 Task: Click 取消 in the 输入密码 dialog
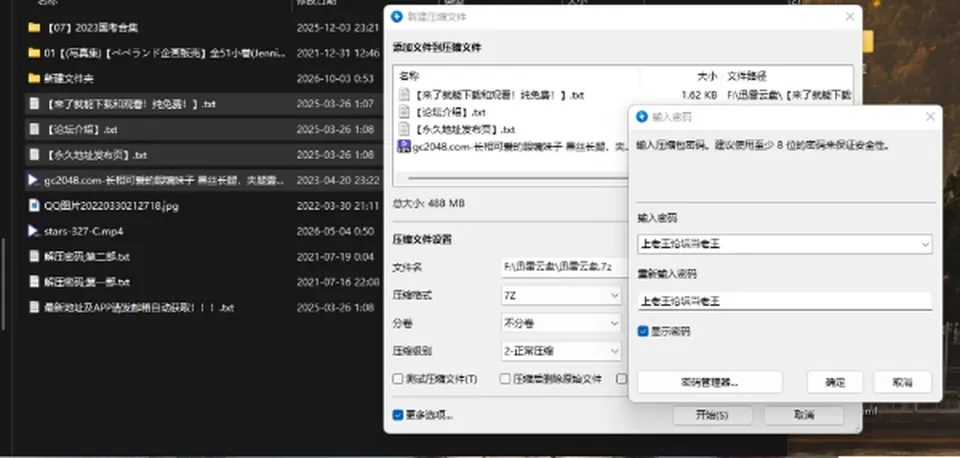902,382
